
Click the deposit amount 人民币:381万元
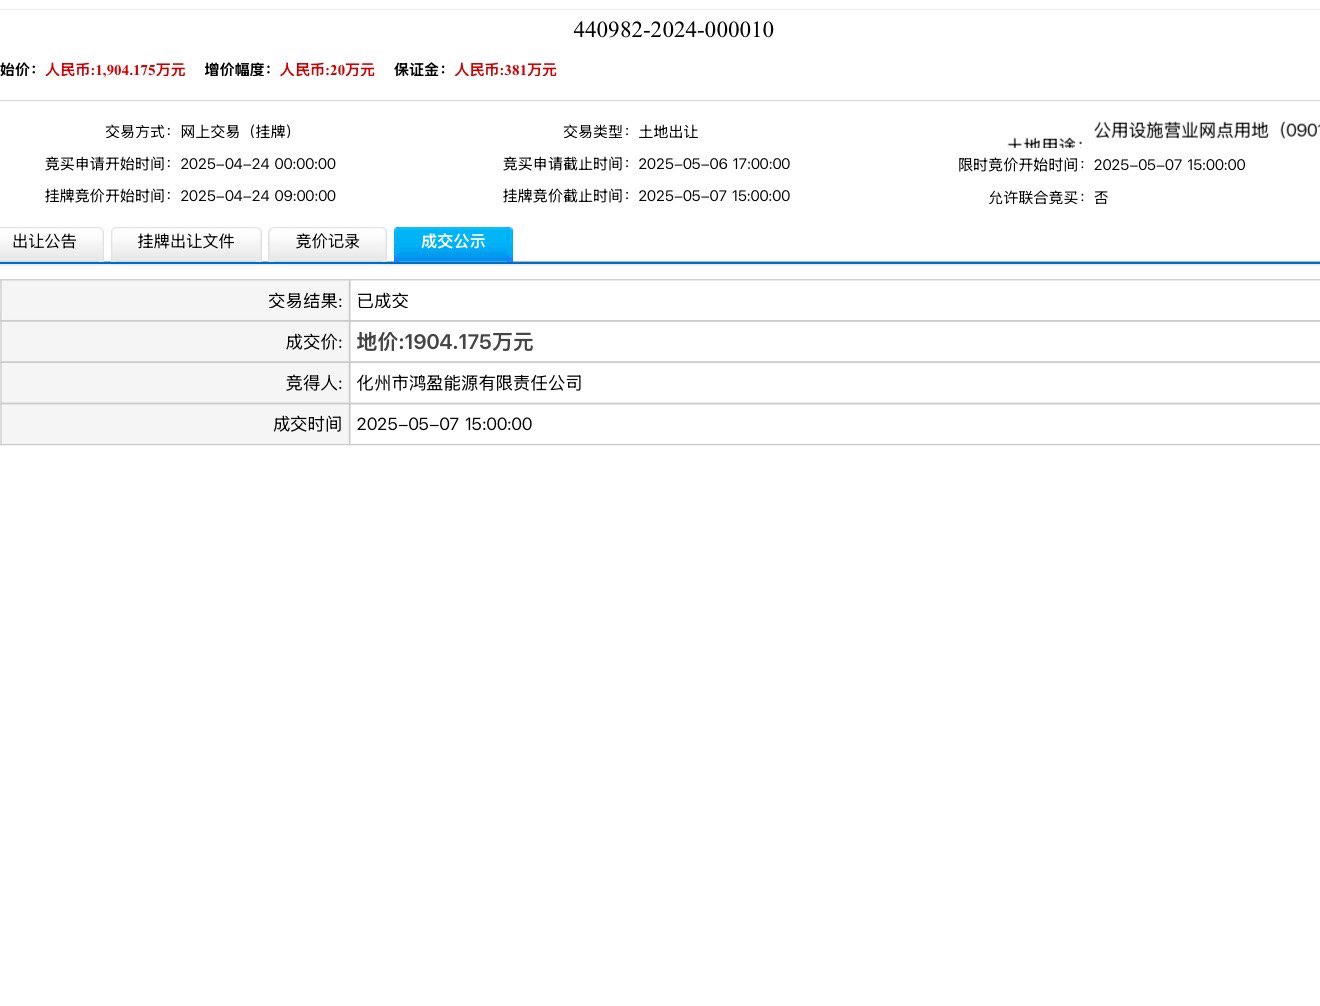click(x=505, y=70)
